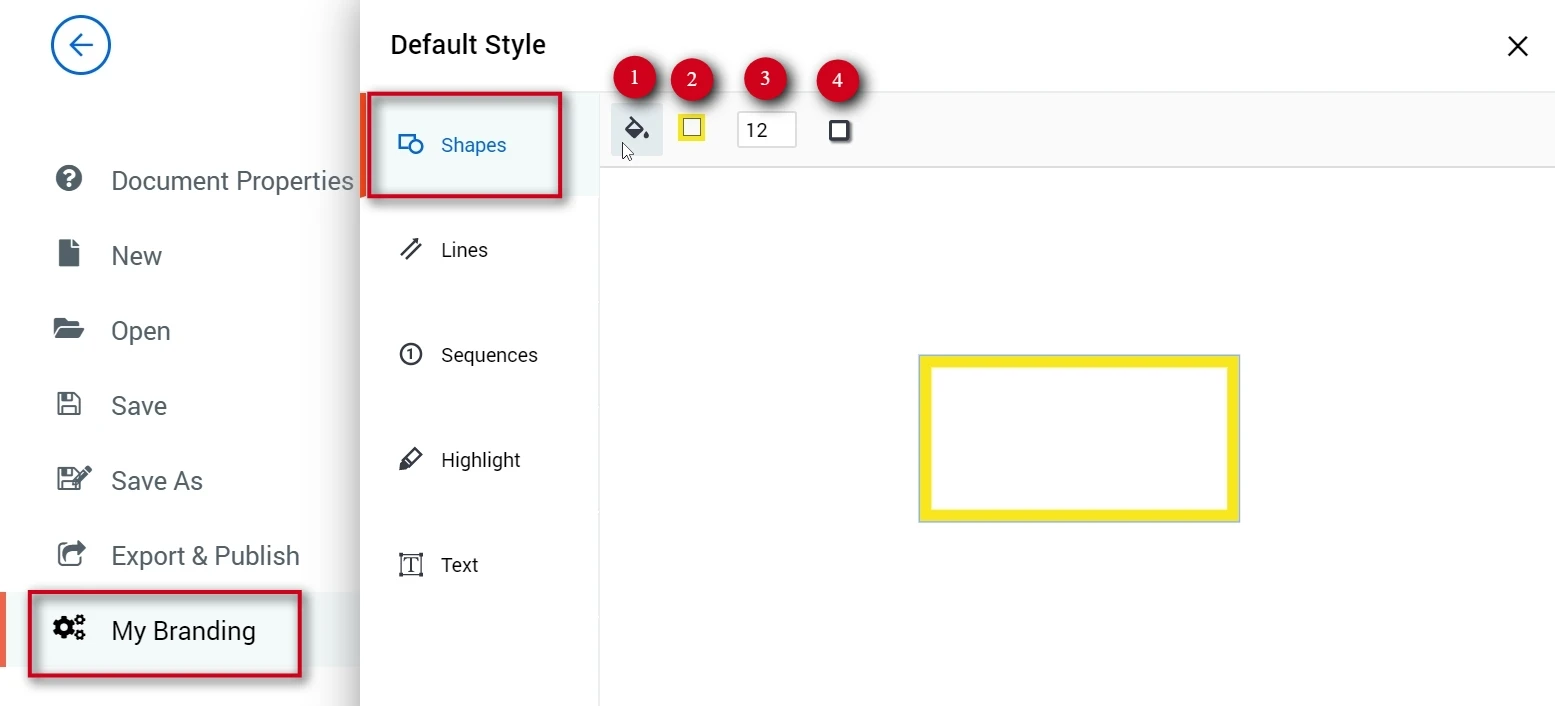Viewport: 1555px width, 706px height.
Task: Pick the yellow border color swatch
Action: click(x=691, y=128)
